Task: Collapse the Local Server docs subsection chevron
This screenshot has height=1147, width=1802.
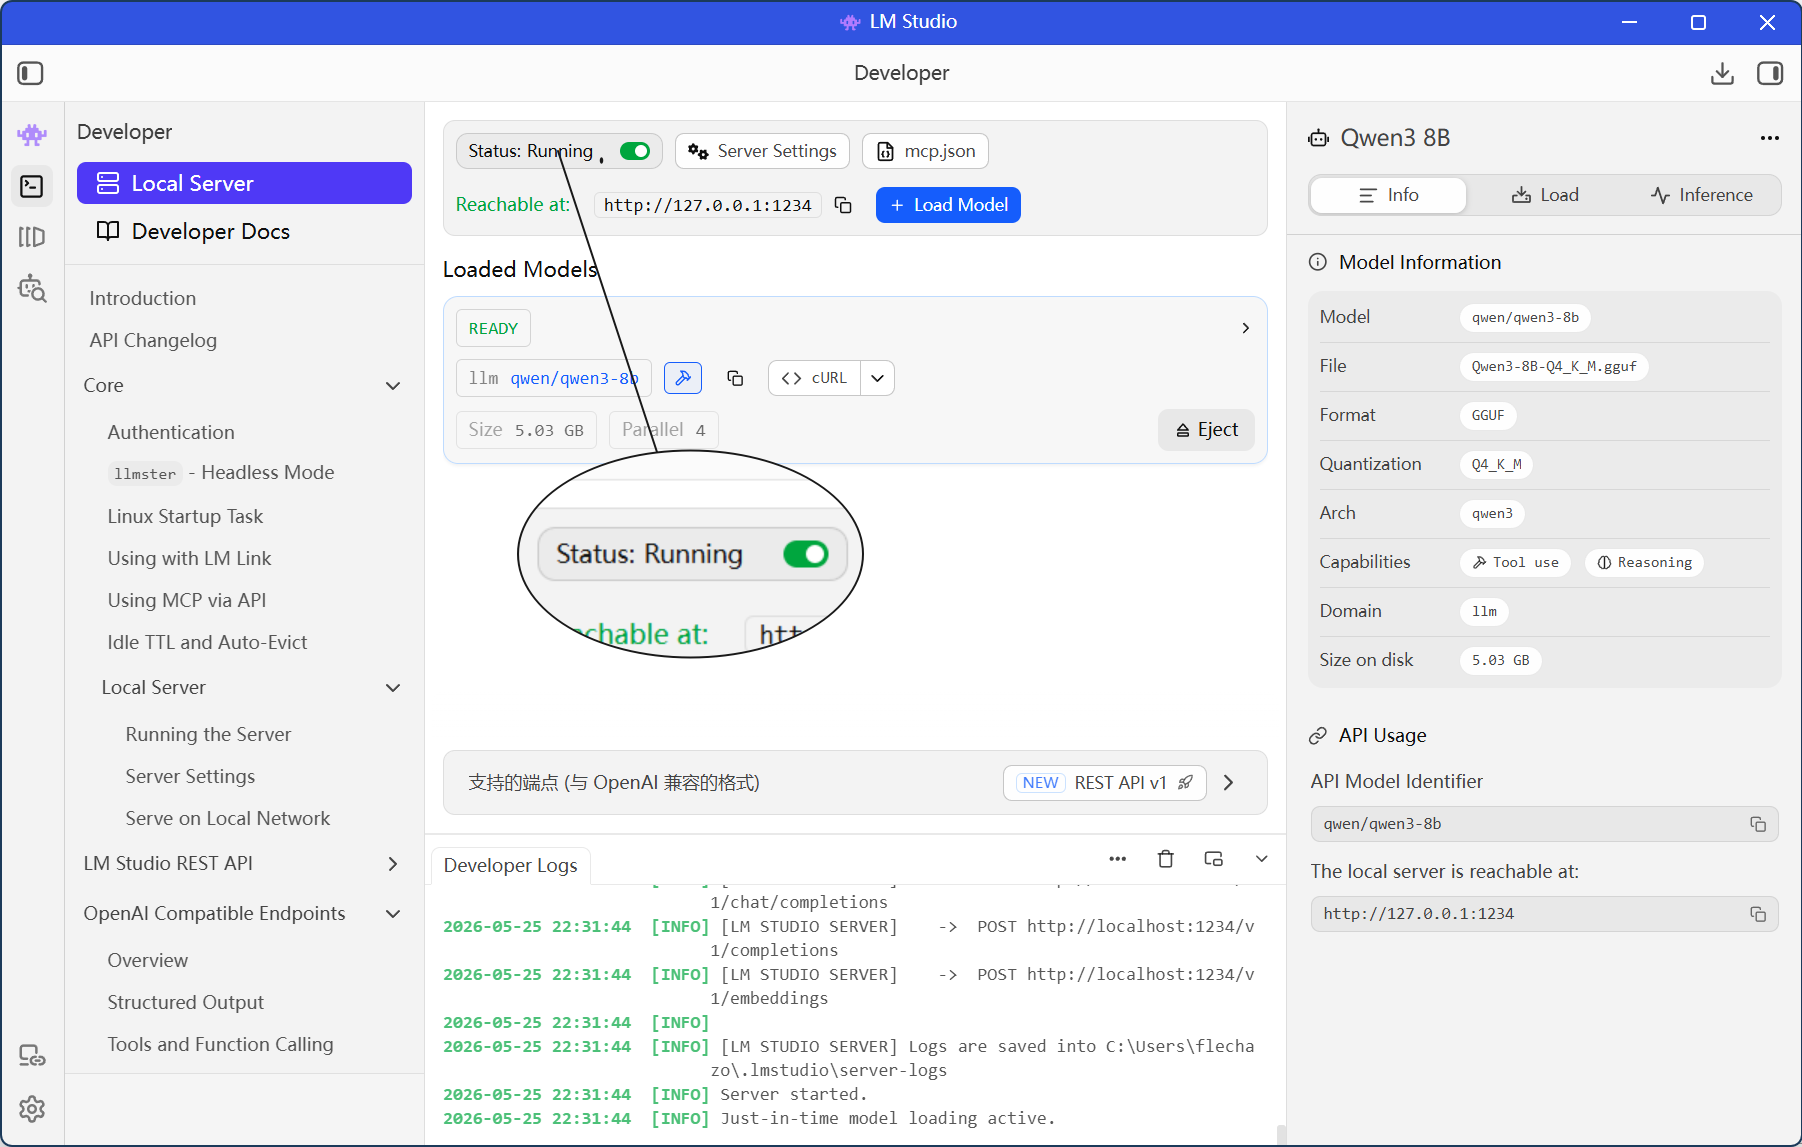Action: (393, 688)
